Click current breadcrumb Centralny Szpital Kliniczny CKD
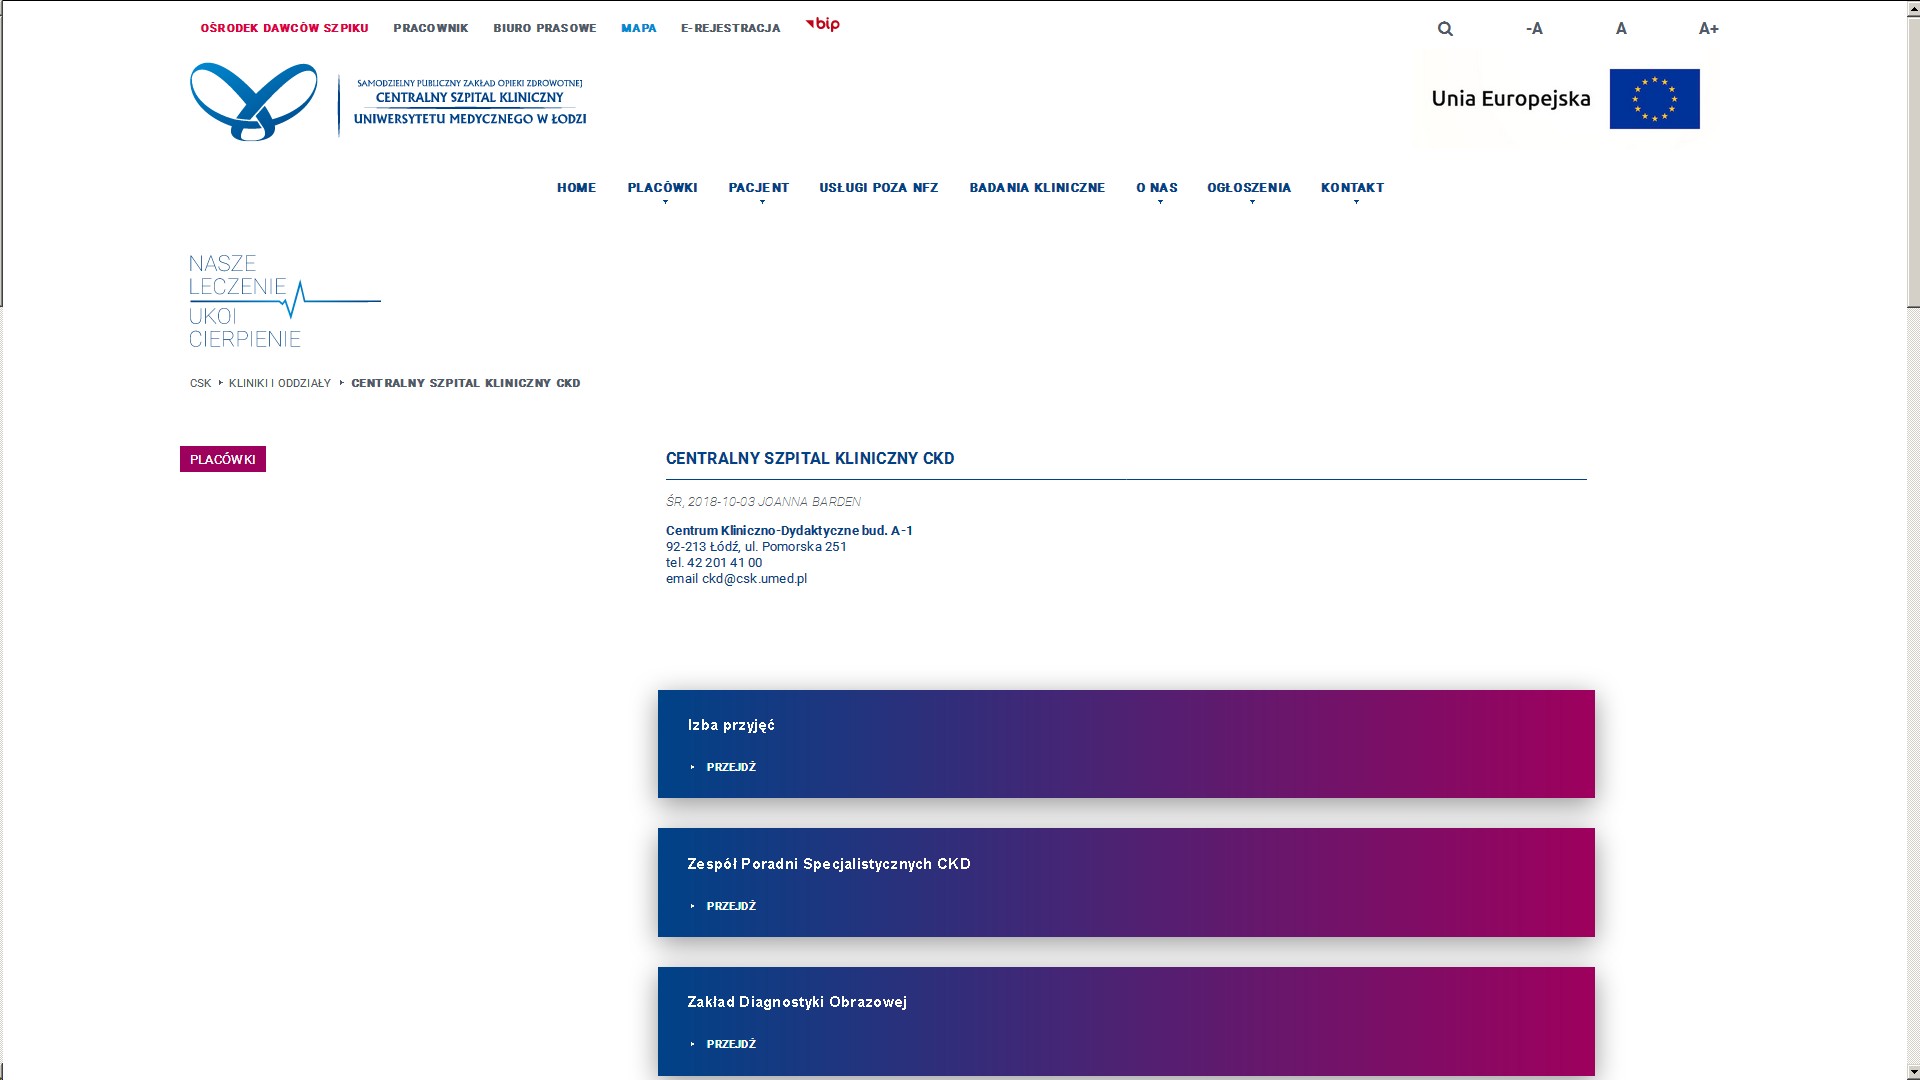Screen dimensions: 1920x1080 [466, 383]
